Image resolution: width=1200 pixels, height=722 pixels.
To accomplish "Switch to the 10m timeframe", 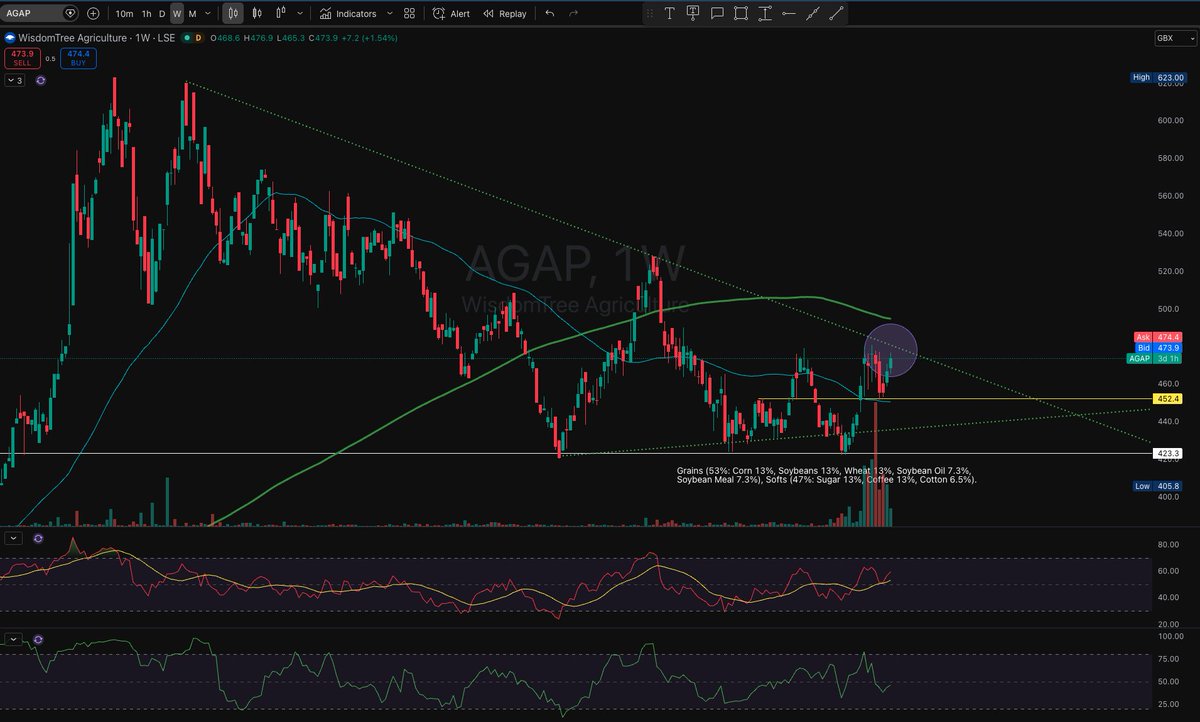I will [x=124, y=14].
